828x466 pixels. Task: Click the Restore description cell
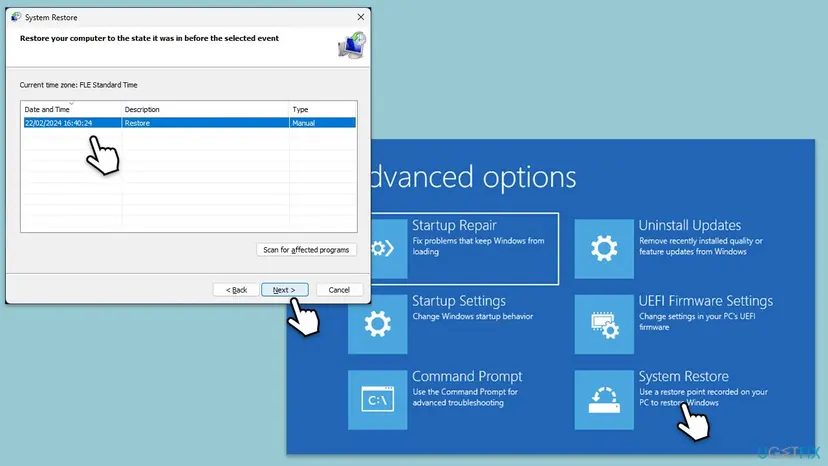[x=205, y=123]
